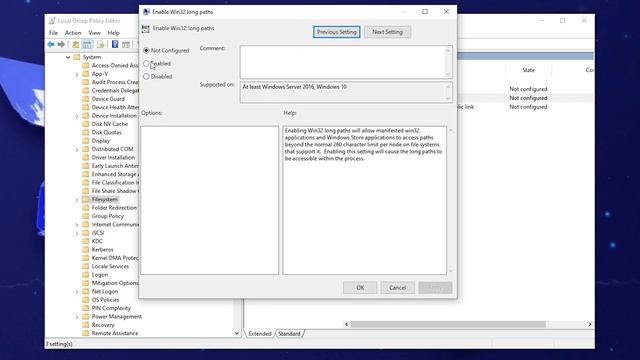Click OK in the policy dialog
This screenshot has height=360, width=640.
tap(360, 288)
